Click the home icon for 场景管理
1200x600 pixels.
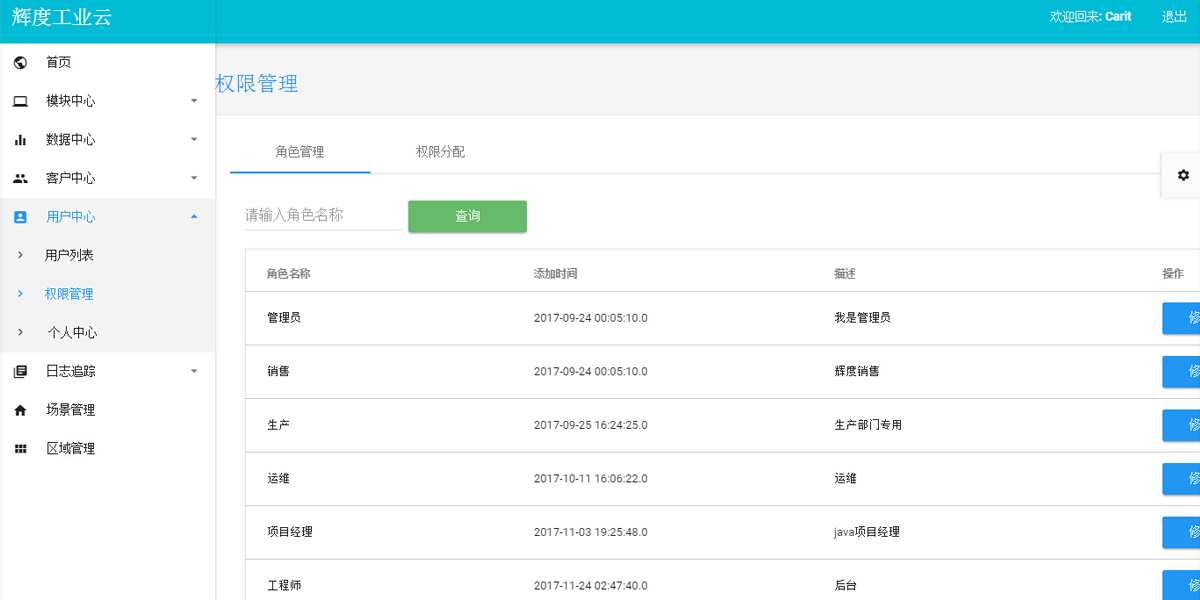[20, 410]
